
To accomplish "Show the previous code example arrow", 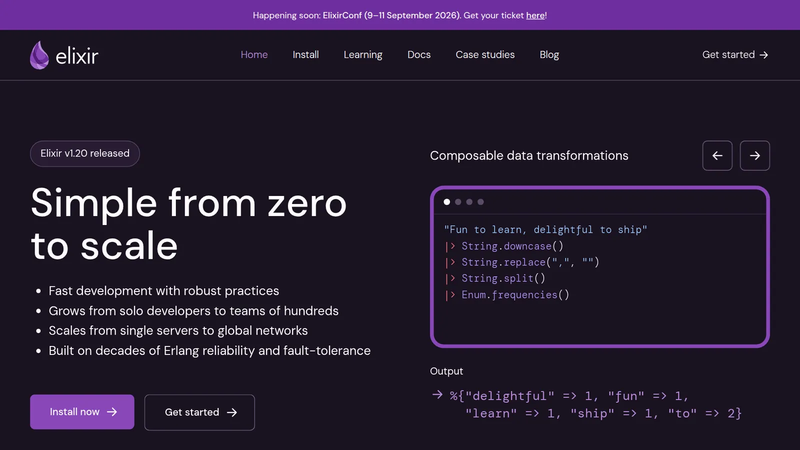I will coord(717,156).
